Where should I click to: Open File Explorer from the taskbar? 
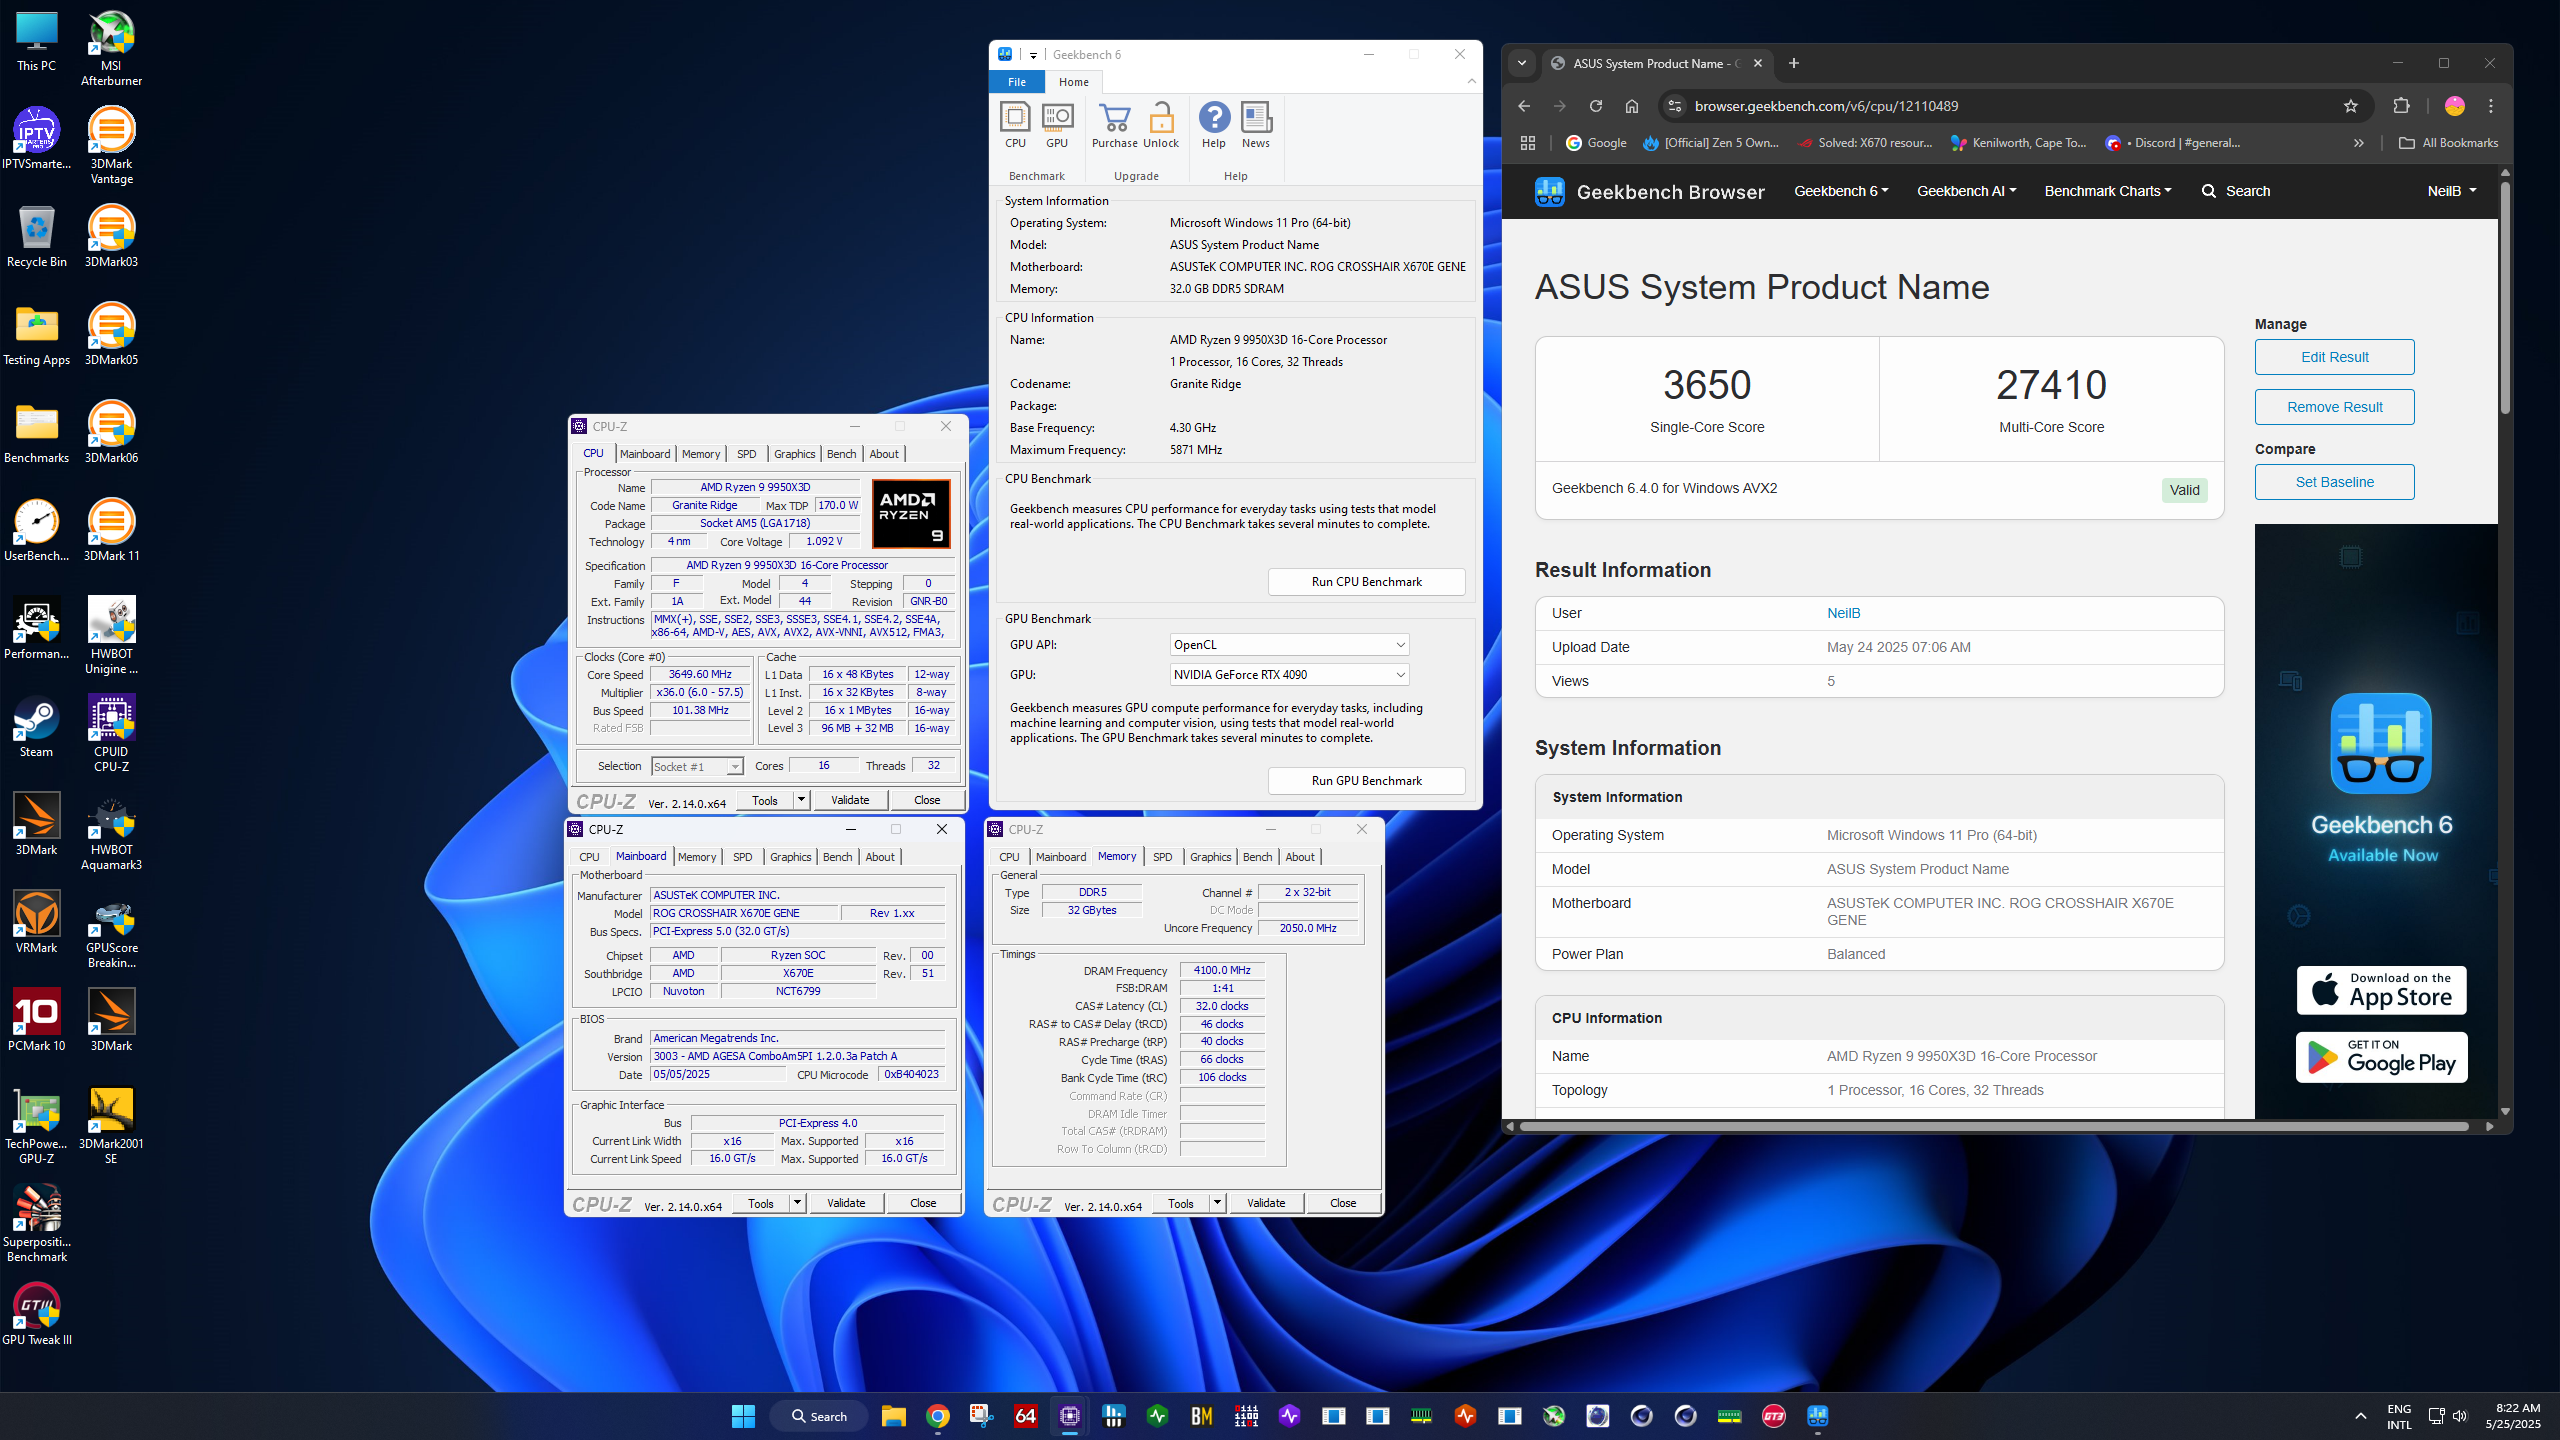893,1416
